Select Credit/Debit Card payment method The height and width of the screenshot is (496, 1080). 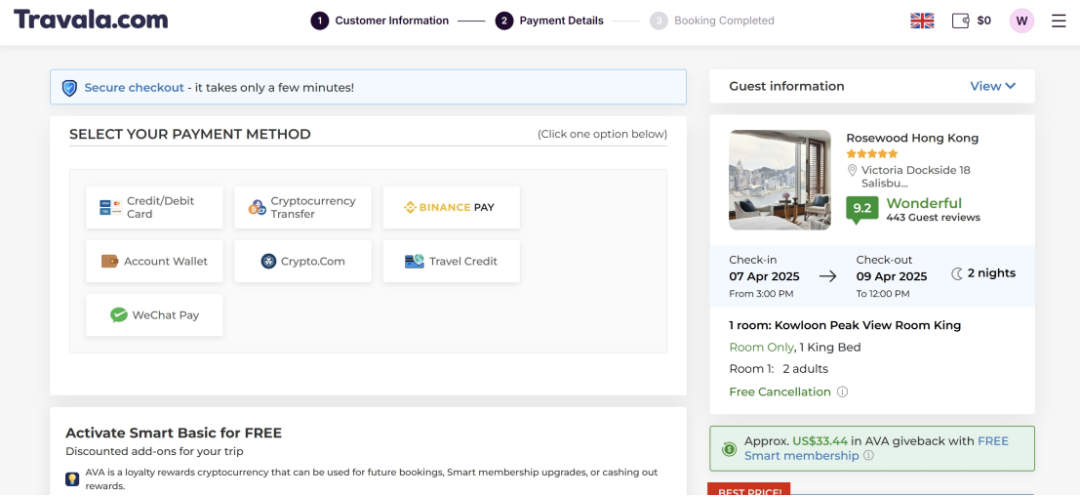(x=154, y=207)
